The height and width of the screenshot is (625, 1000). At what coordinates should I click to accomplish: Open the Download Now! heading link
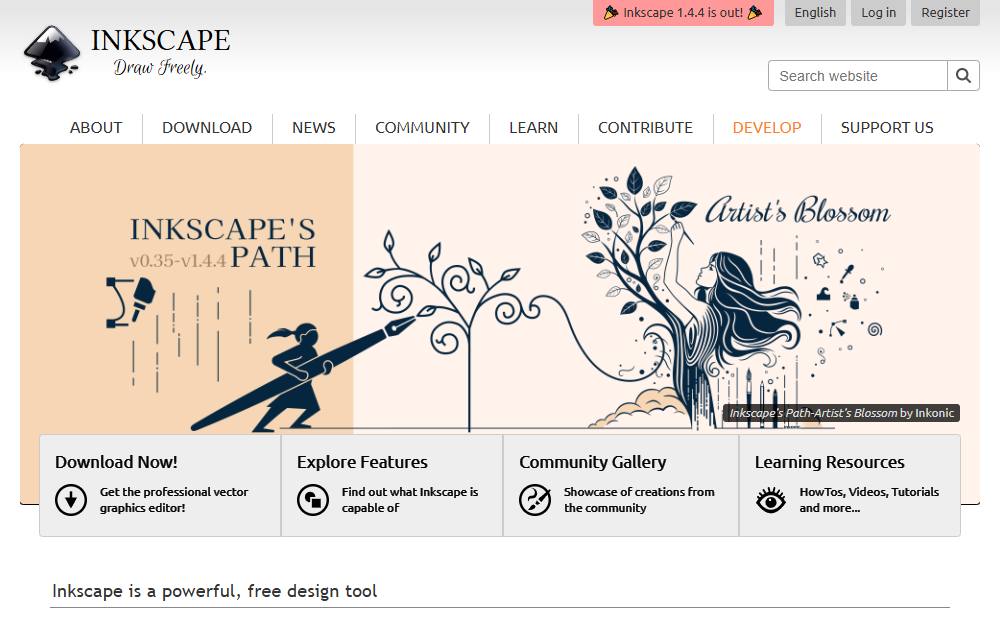click(116, 462)
